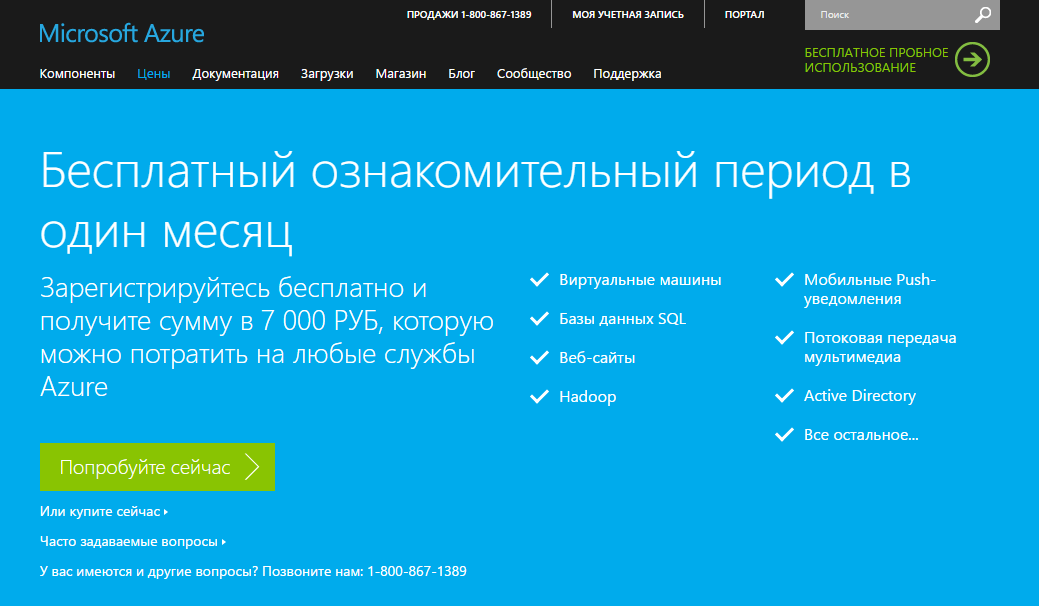
Task: Go to Документация section
Action: (235, 74)
